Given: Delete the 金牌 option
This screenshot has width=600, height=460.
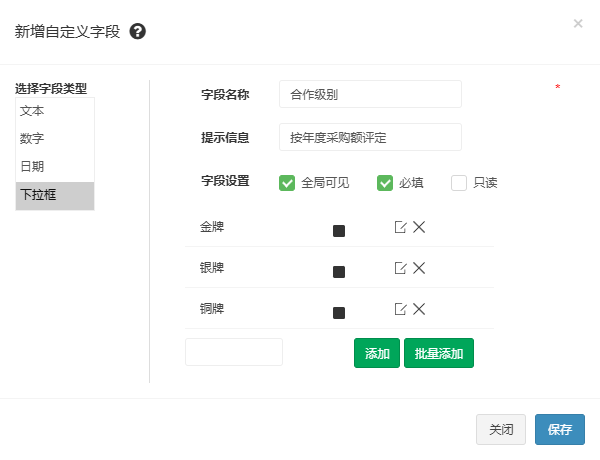Looking at the screenshot, I should point(419,227).
